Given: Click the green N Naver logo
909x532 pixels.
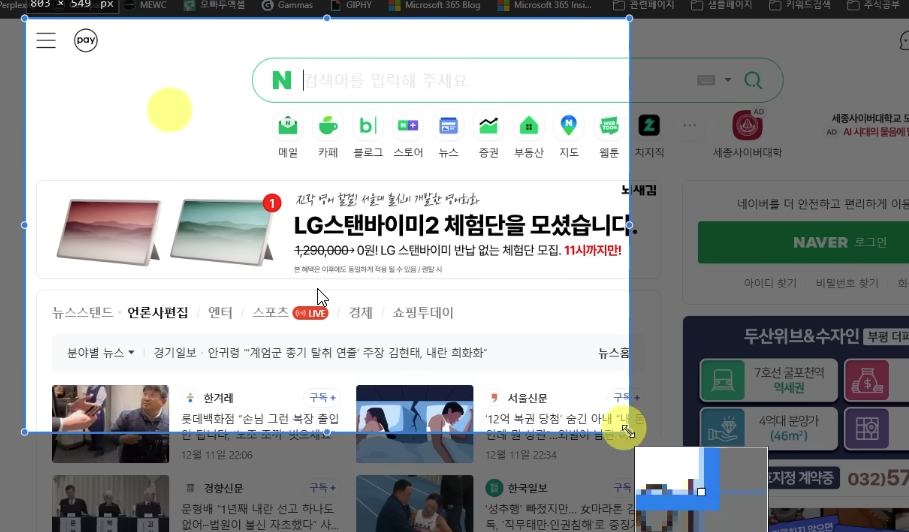Looking at the screenshot, I should [282, 80].
